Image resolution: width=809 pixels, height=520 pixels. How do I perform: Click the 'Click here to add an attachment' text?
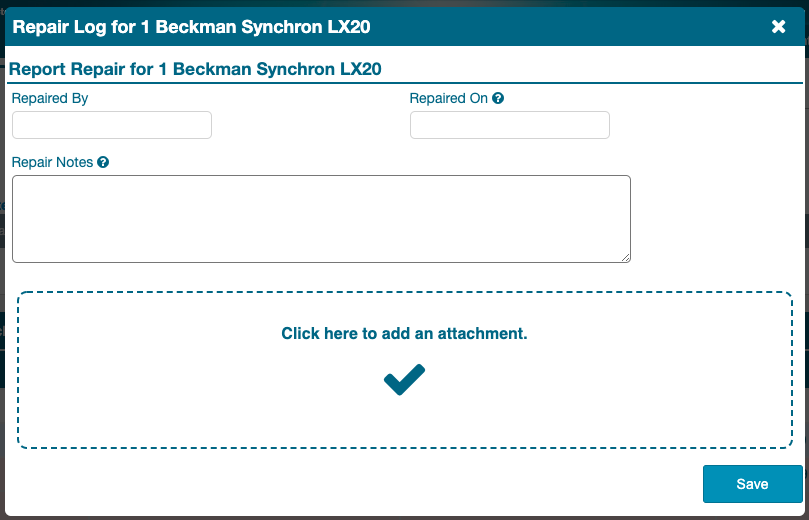pos(404,334)
